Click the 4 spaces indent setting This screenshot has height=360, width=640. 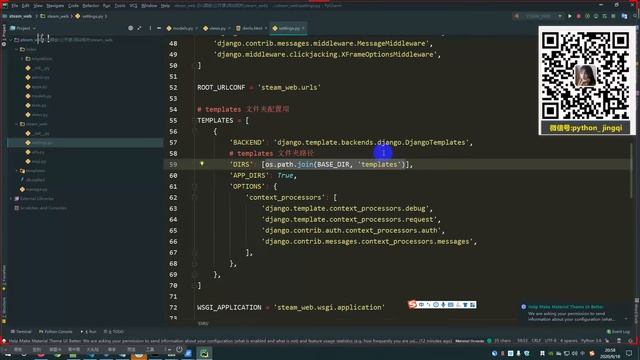(569, 340)
